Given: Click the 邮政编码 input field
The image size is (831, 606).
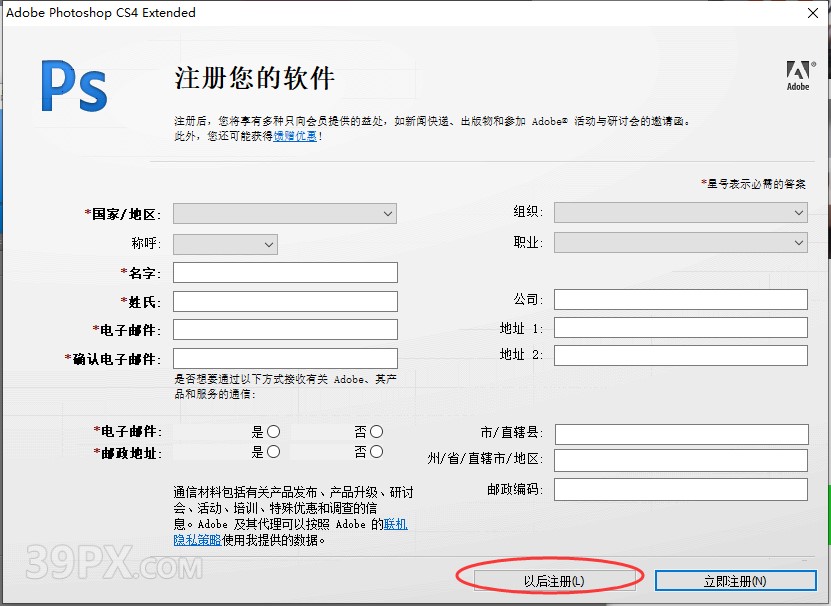Looking at the screenshot, I should point(683,487).
